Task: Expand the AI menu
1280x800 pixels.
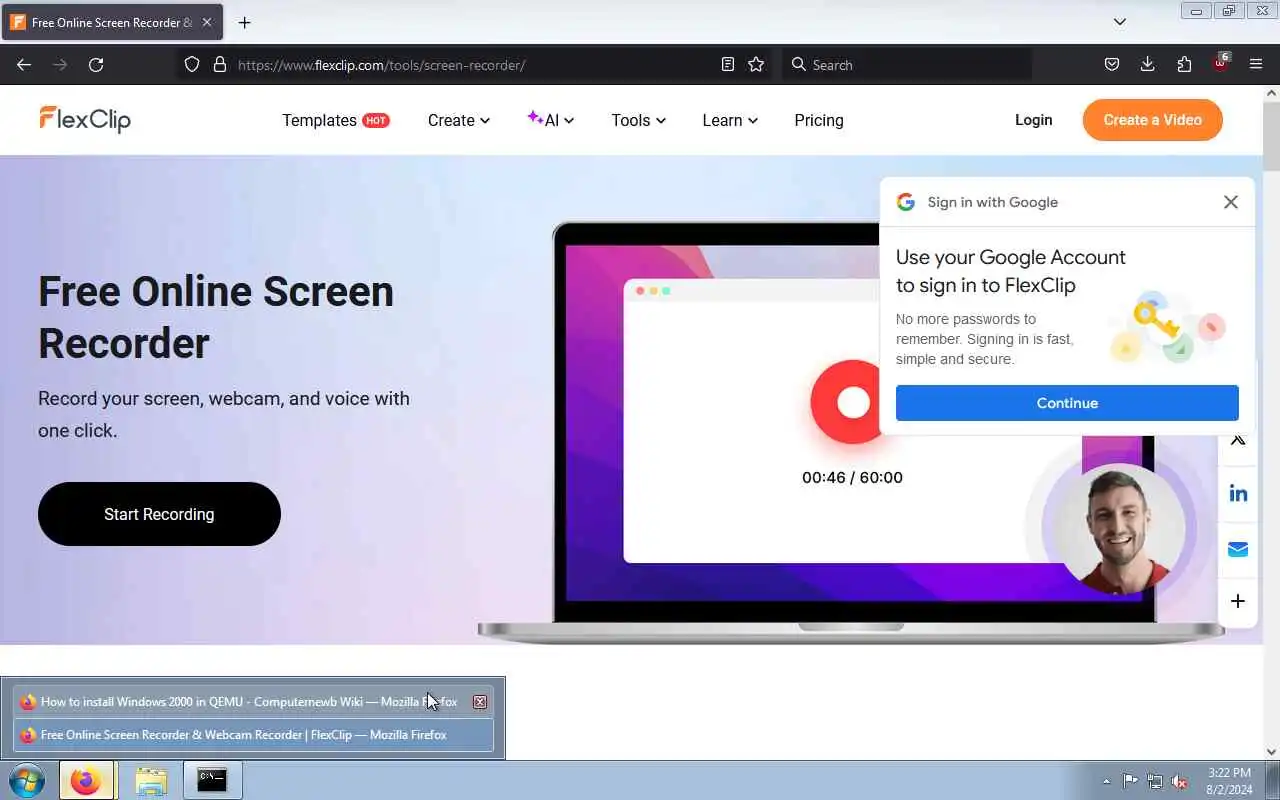Action: point(551,120)
